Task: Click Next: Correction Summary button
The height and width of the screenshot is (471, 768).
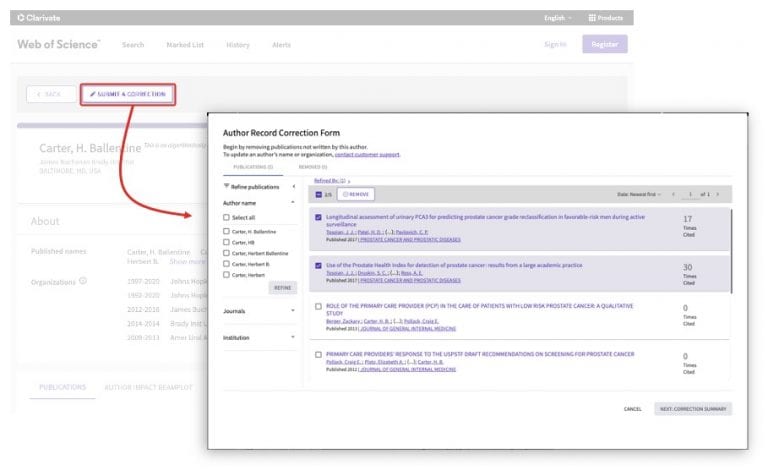Action: 693,409
